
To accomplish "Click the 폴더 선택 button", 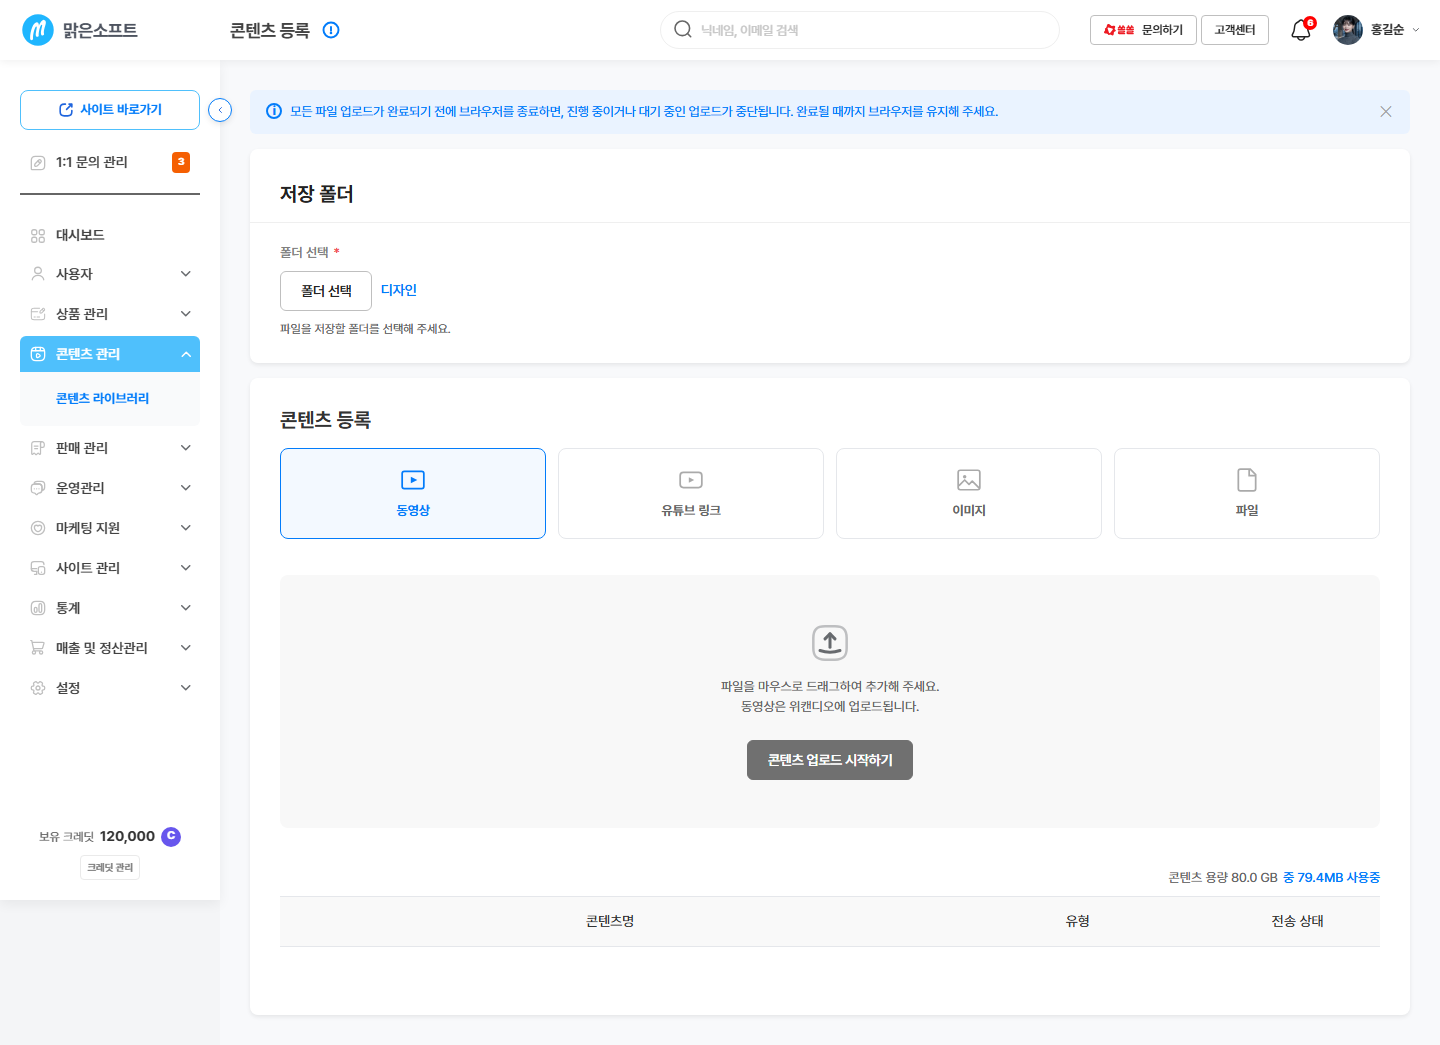I will 326,291.
